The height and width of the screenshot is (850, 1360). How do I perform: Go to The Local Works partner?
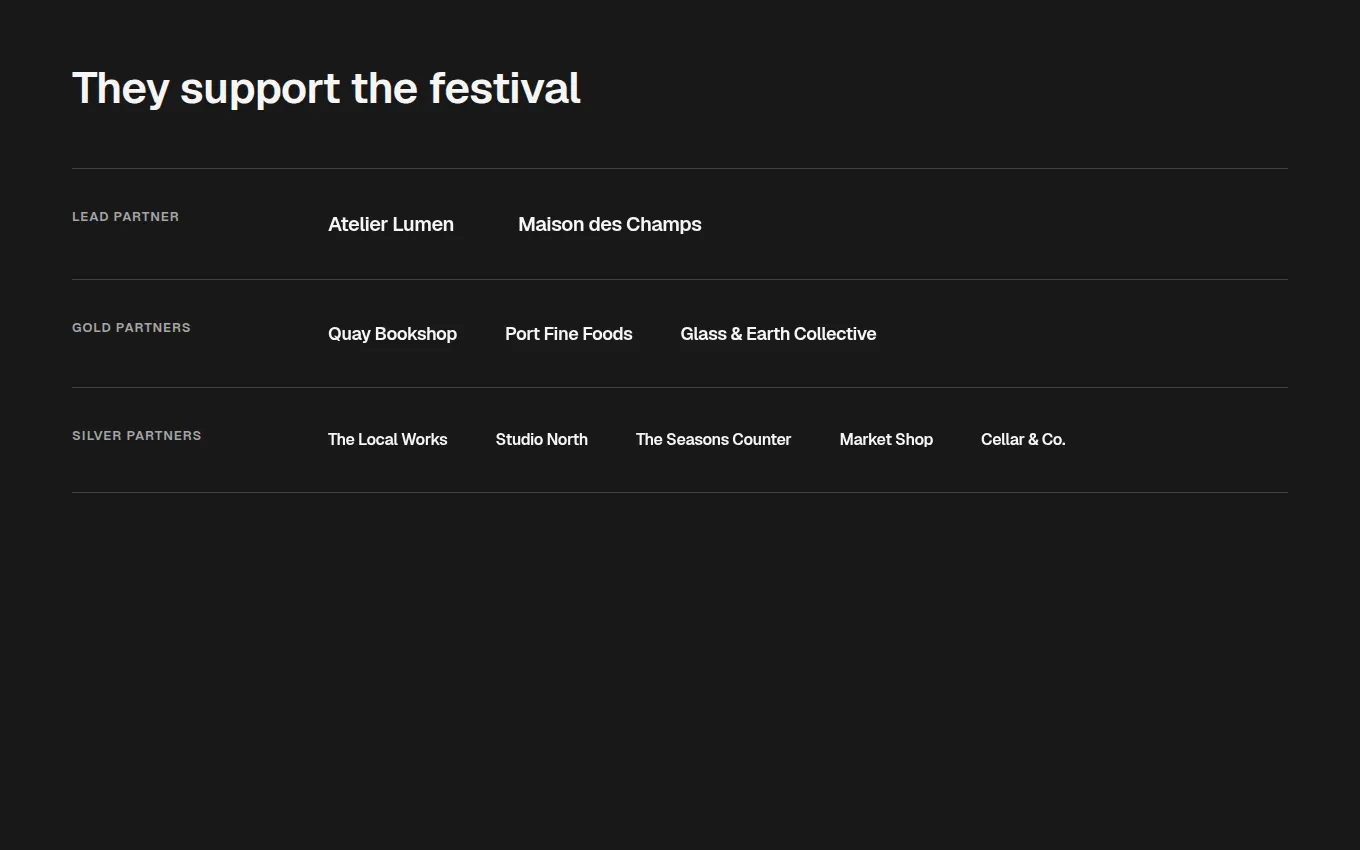pyautogui.click(x=388, y=439)
